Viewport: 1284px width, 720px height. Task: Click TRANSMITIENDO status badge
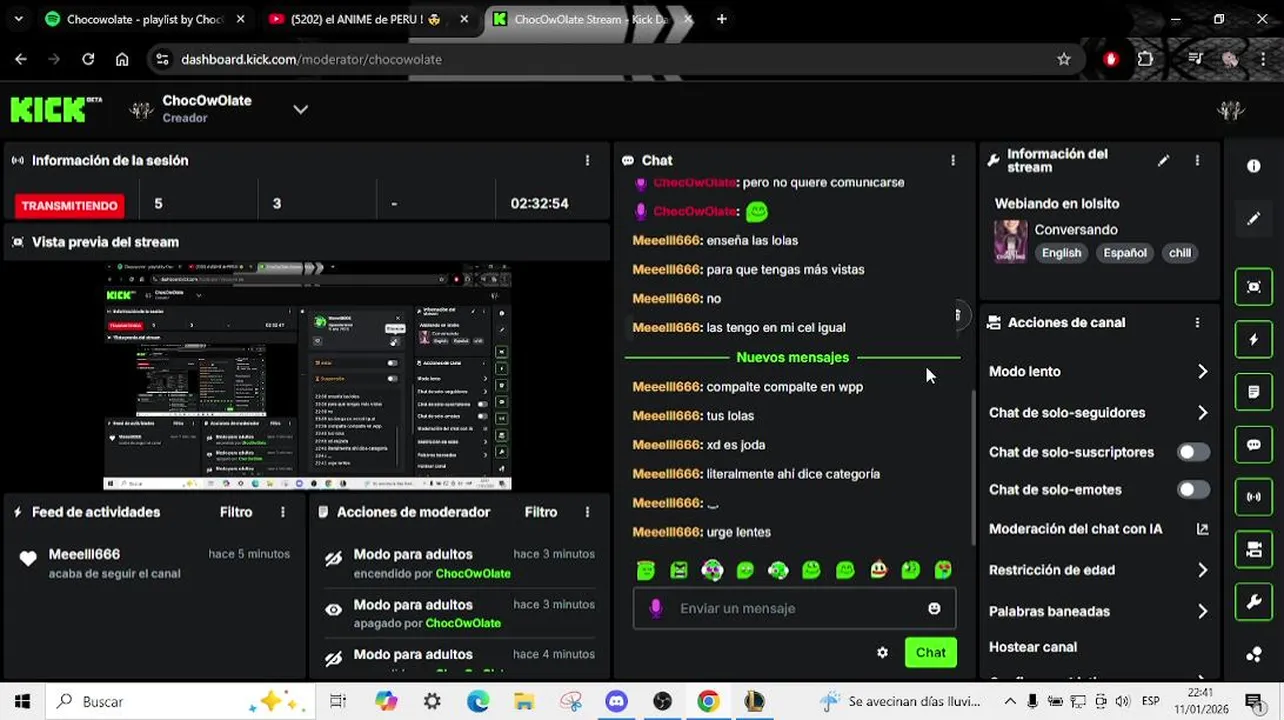pos(69,205)
